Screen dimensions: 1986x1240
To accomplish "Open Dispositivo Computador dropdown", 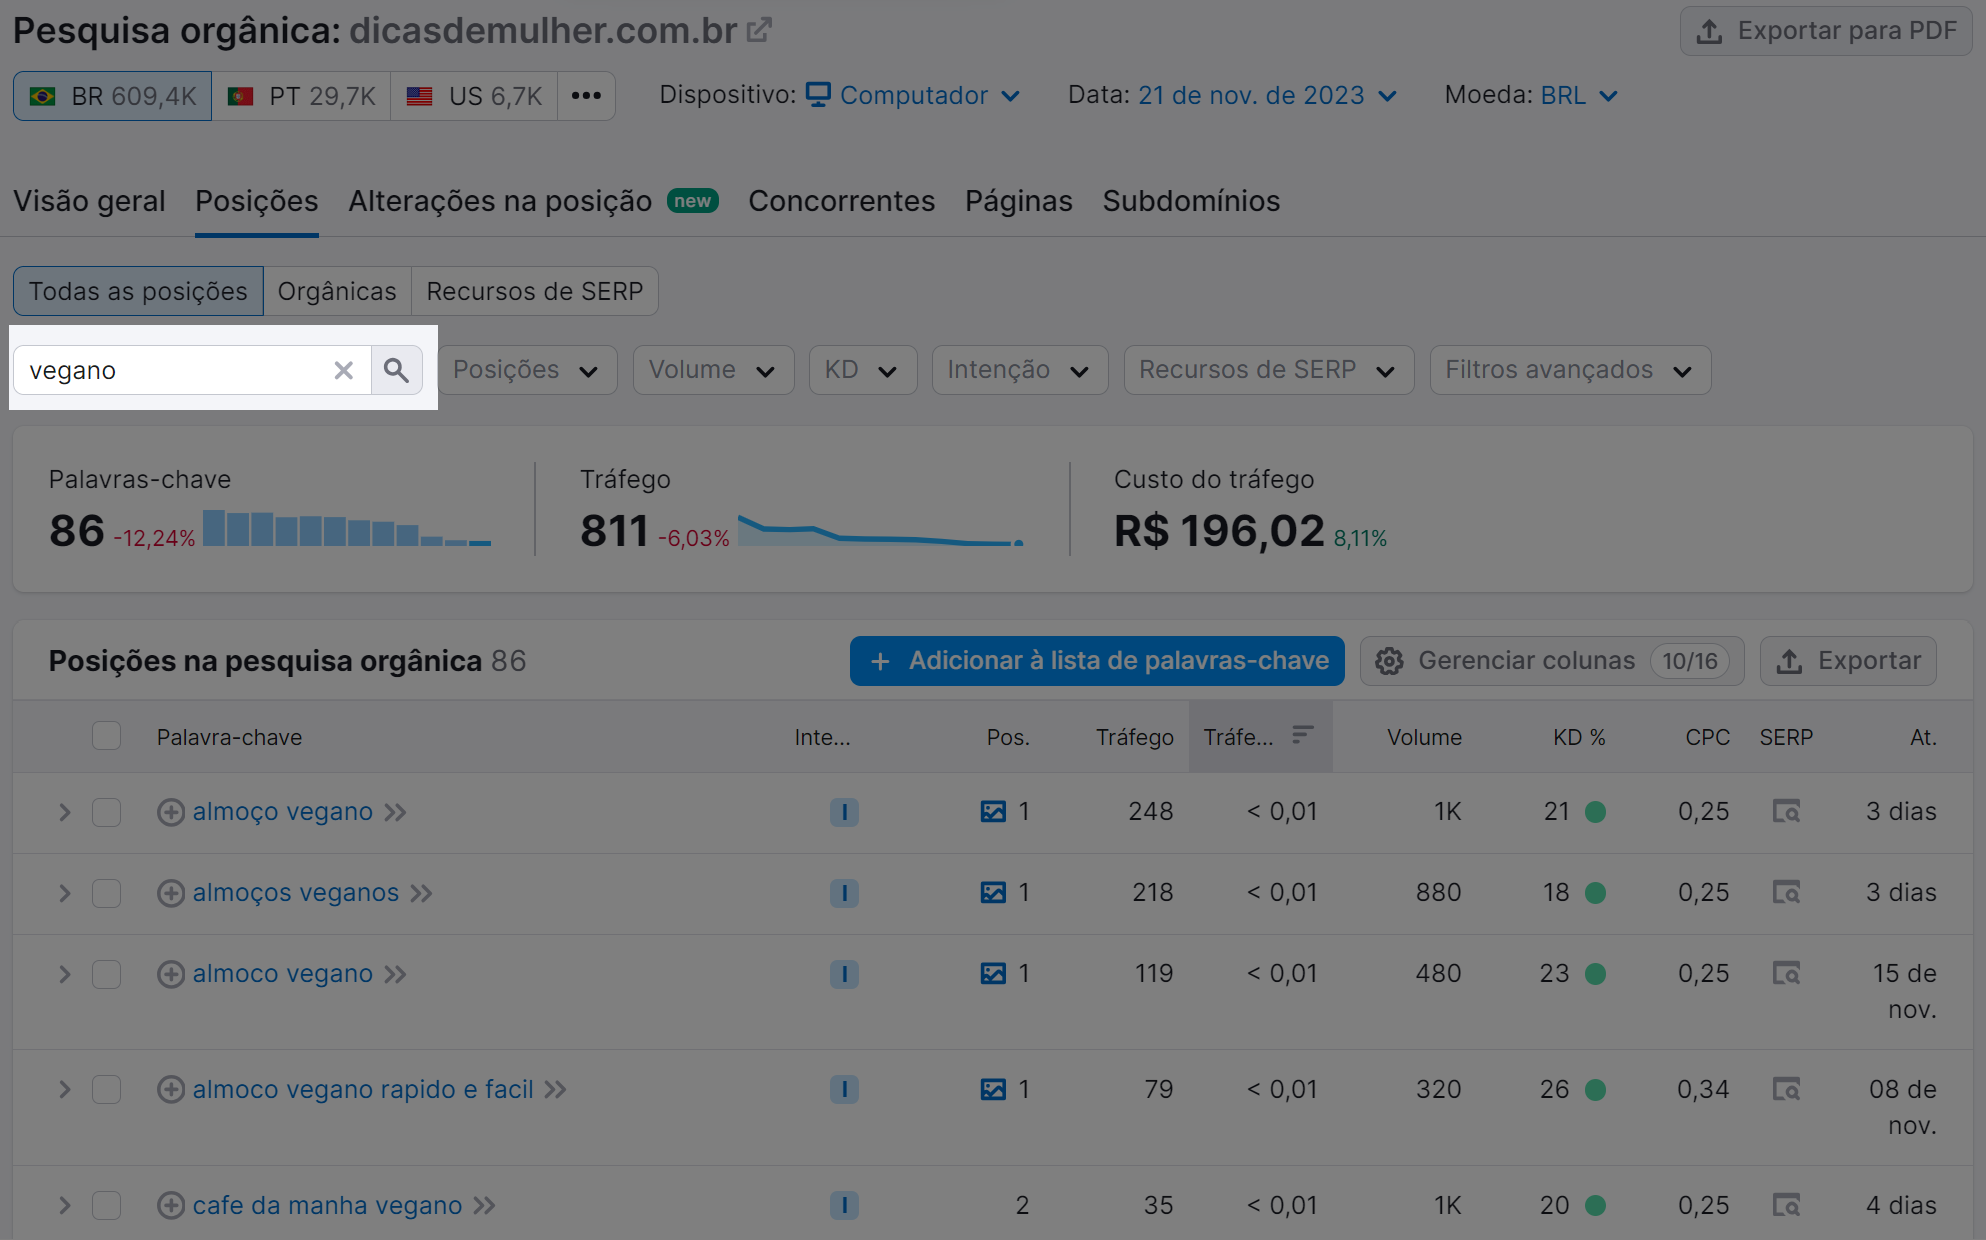I will [x=913, y=96].
